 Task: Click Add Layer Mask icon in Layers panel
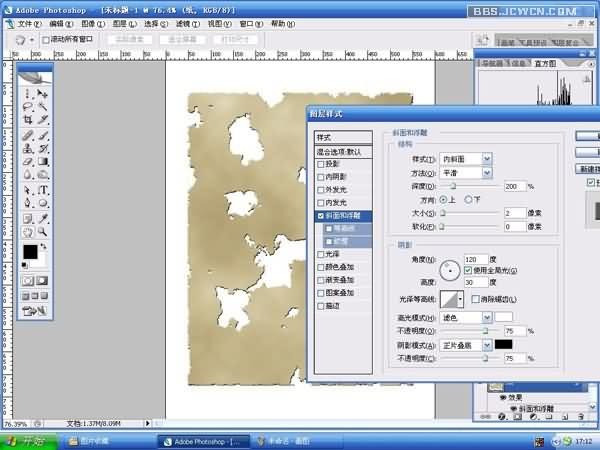517,417
